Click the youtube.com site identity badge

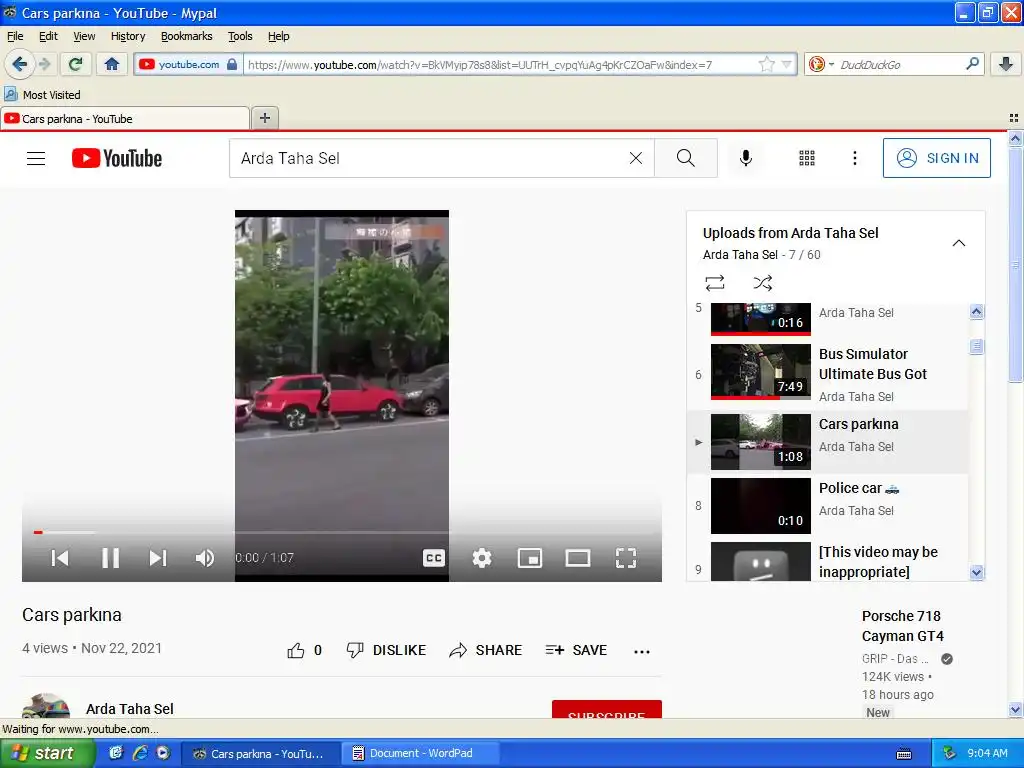(x=188, y=64)
